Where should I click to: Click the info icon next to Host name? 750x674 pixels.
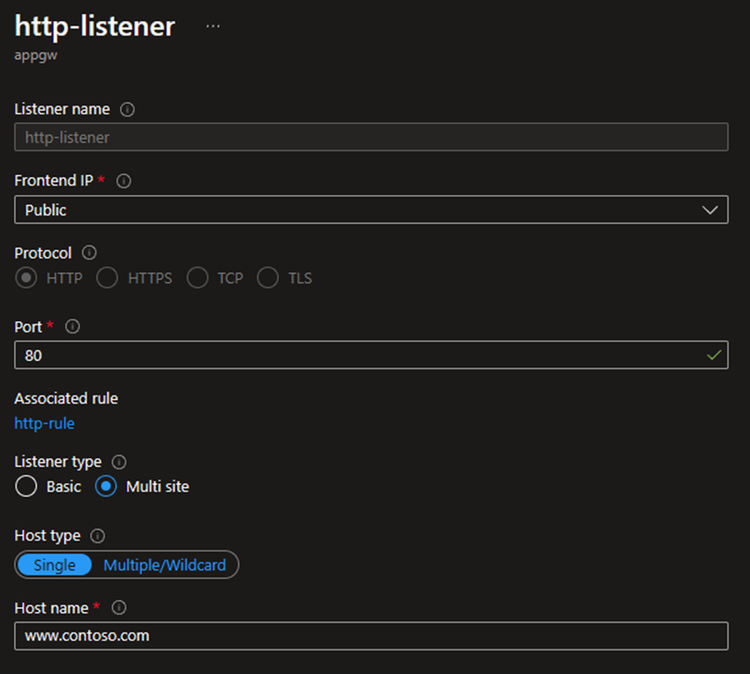point(119,608)
